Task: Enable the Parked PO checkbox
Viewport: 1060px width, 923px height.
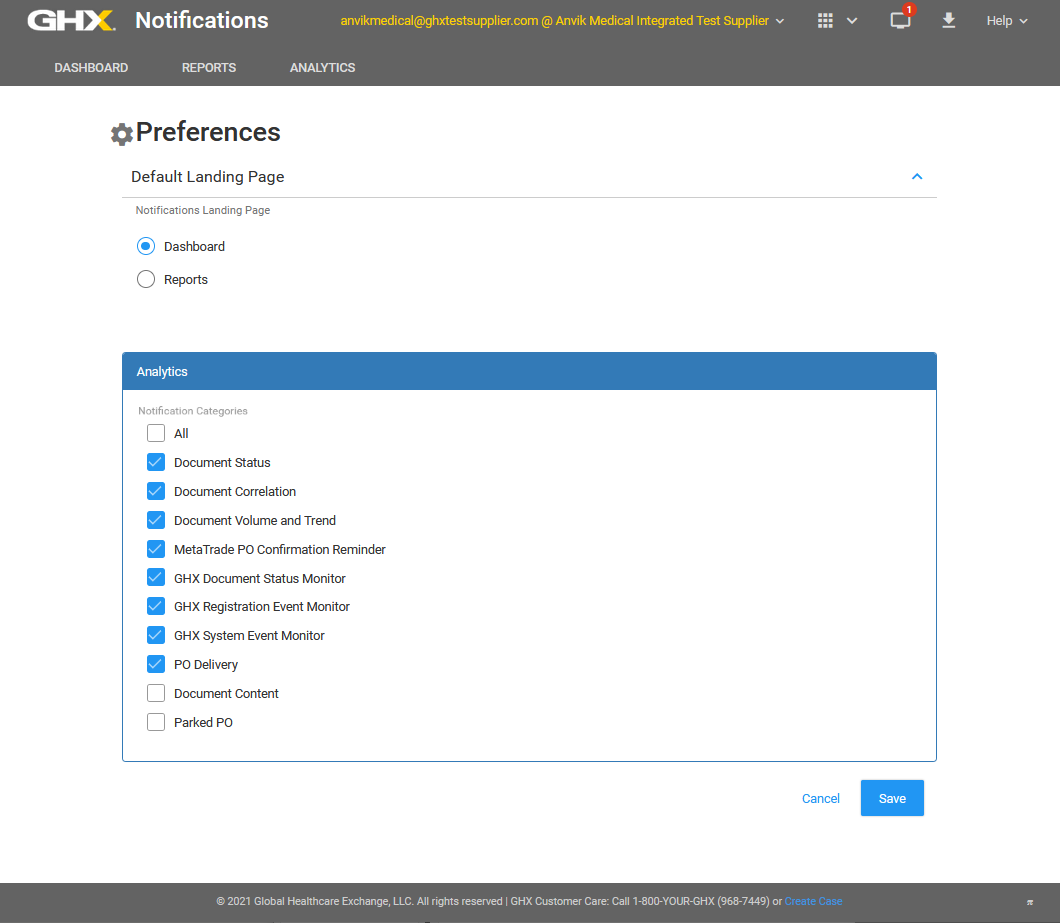Action: point(156,723)
